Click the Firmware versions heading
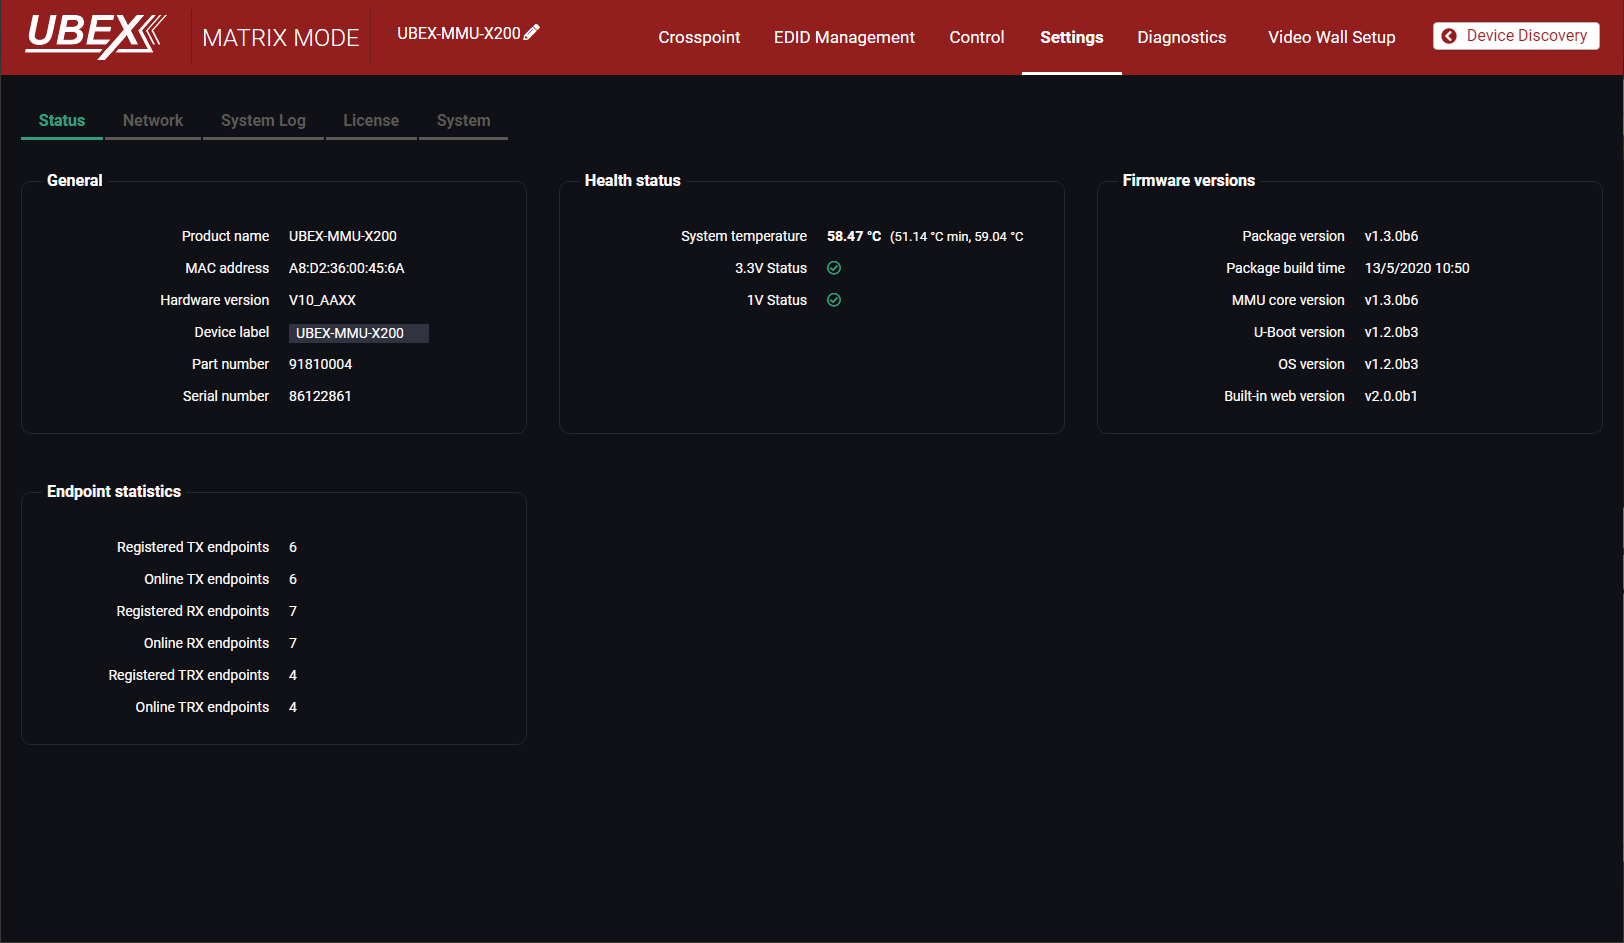The height and width of the screenshot is (943, 1624). pos(1189,180)
